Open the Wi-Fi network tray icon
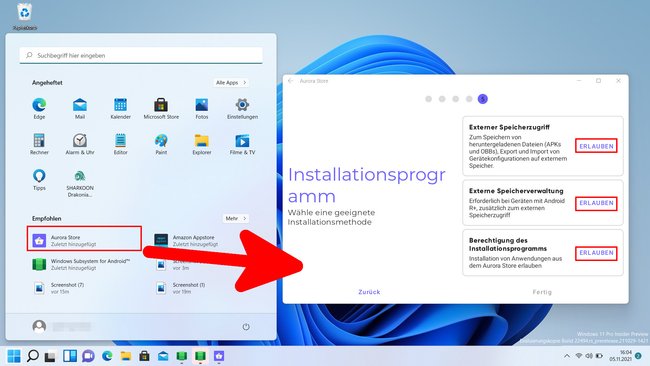650x366 pixels. pos(579,356)
